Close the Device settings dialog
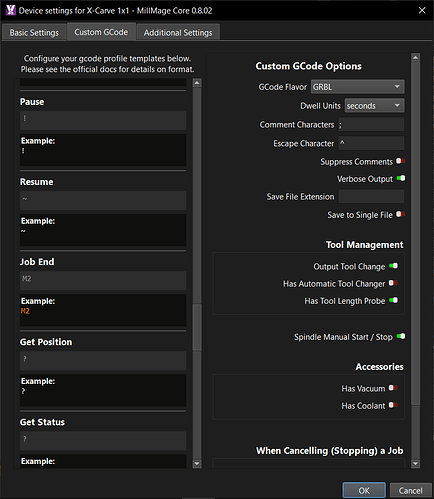The image size is (434, 499). pos(422,10)
